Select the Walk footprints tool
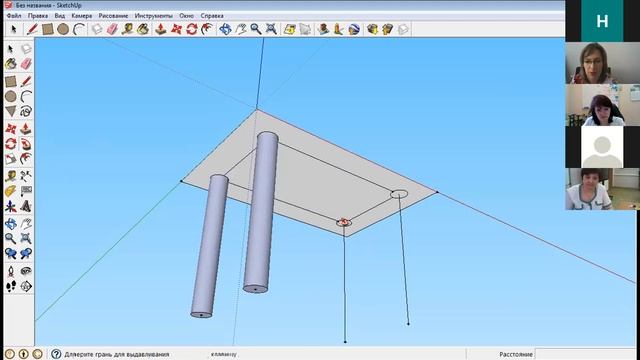The height and width of the screenshot is (360, 640). click(11, 287)
